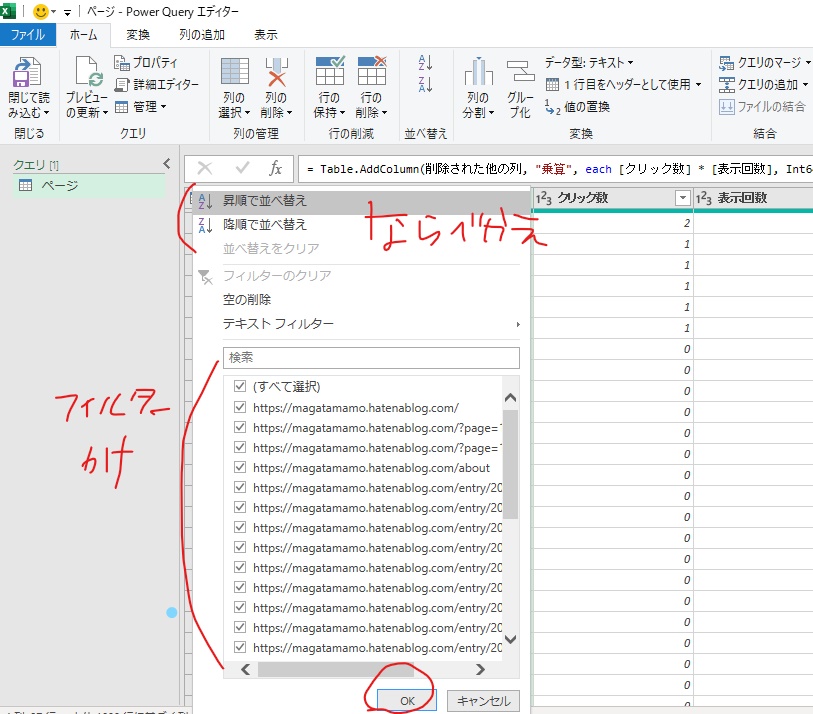Open the クエリの追加 append queries command

pos(763,85)
